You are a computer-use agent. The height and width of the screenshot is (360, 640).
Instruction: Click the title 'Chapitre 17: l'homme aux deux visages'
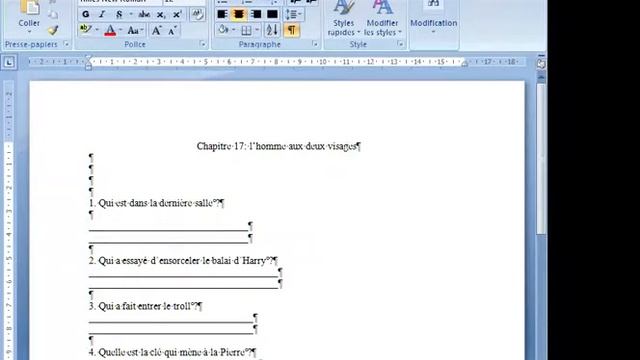(x=277, y=146)
